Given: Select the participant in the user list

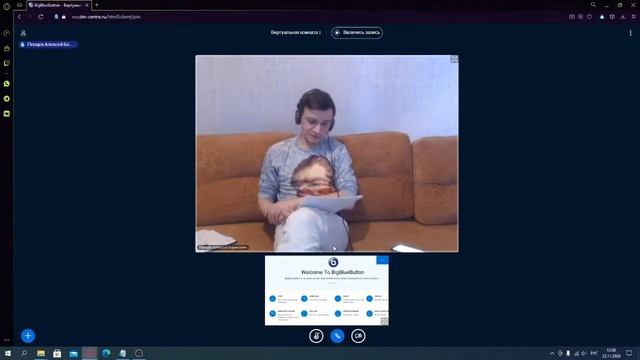Looking at the screenshot, I should pyautogui.click(x=48, y=44).
